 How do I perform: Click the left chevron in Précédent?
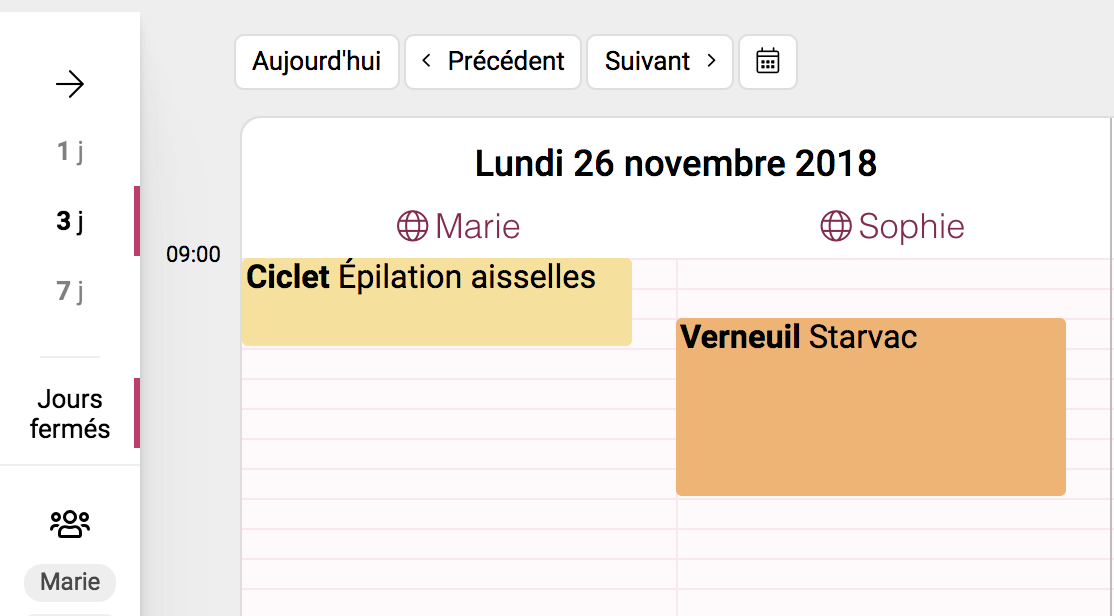[426, 61]
